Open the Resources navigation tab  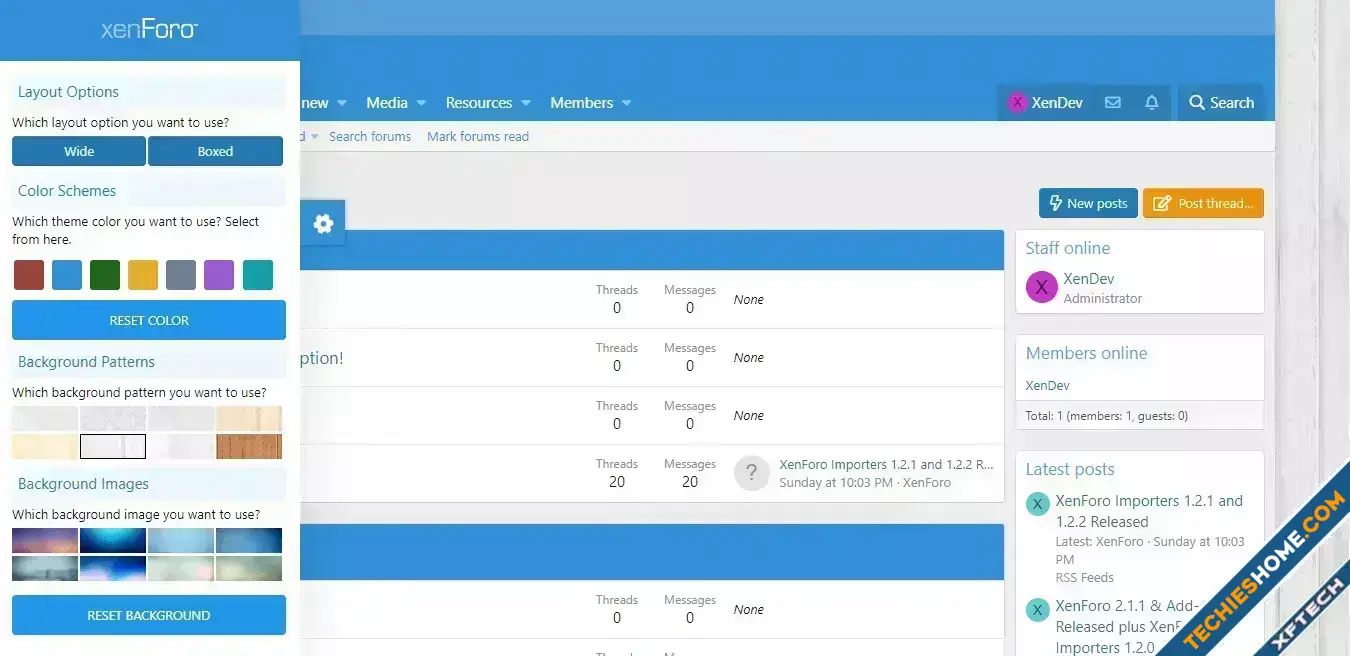[x=478, y=103]
